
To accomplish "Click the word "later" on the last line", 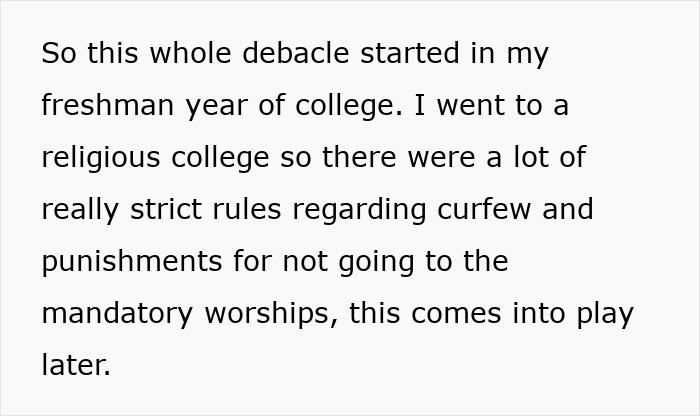I will coord(73,366).
